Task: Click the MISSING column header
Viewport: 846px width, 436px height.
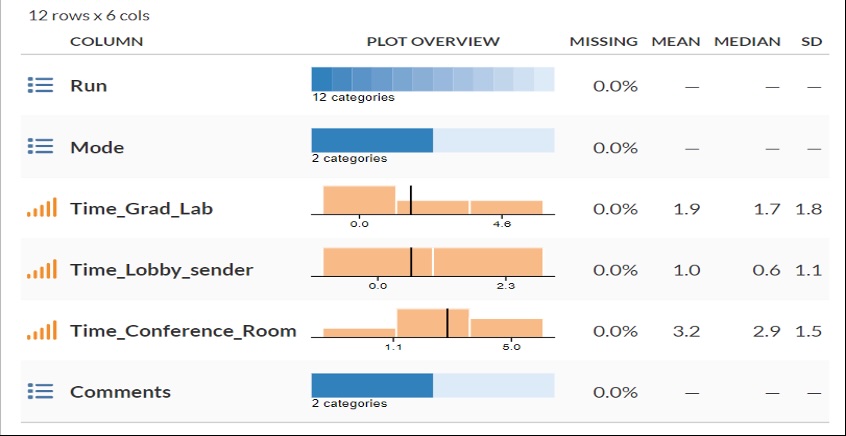Action: coord(604,42)
